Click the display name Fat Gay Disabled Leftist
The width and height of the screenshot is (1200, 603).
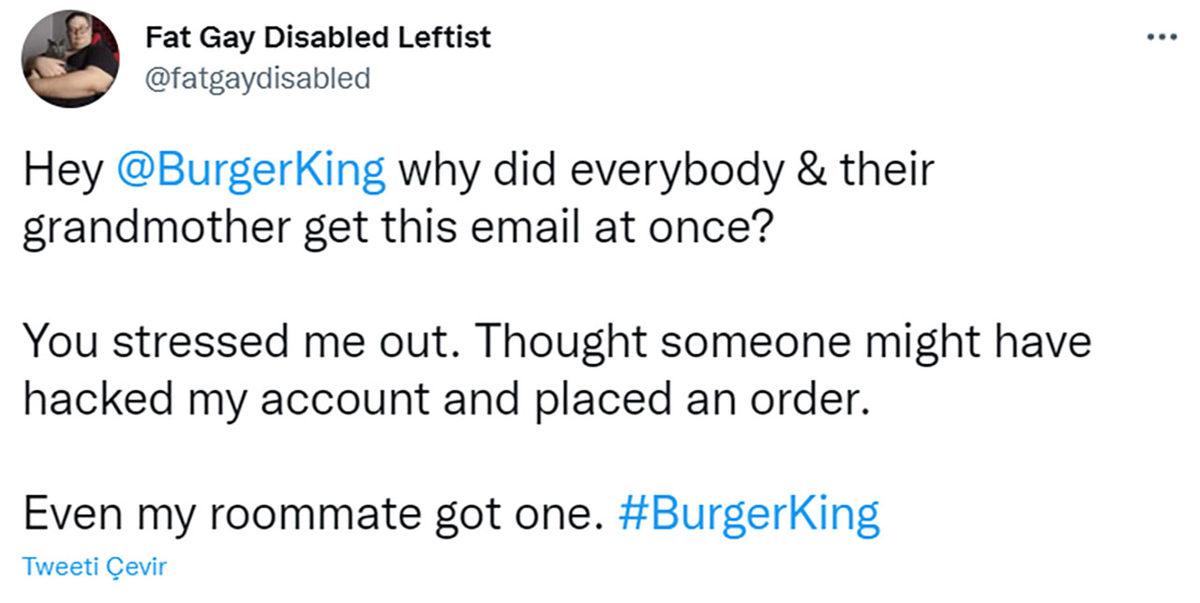click(318, 37)
